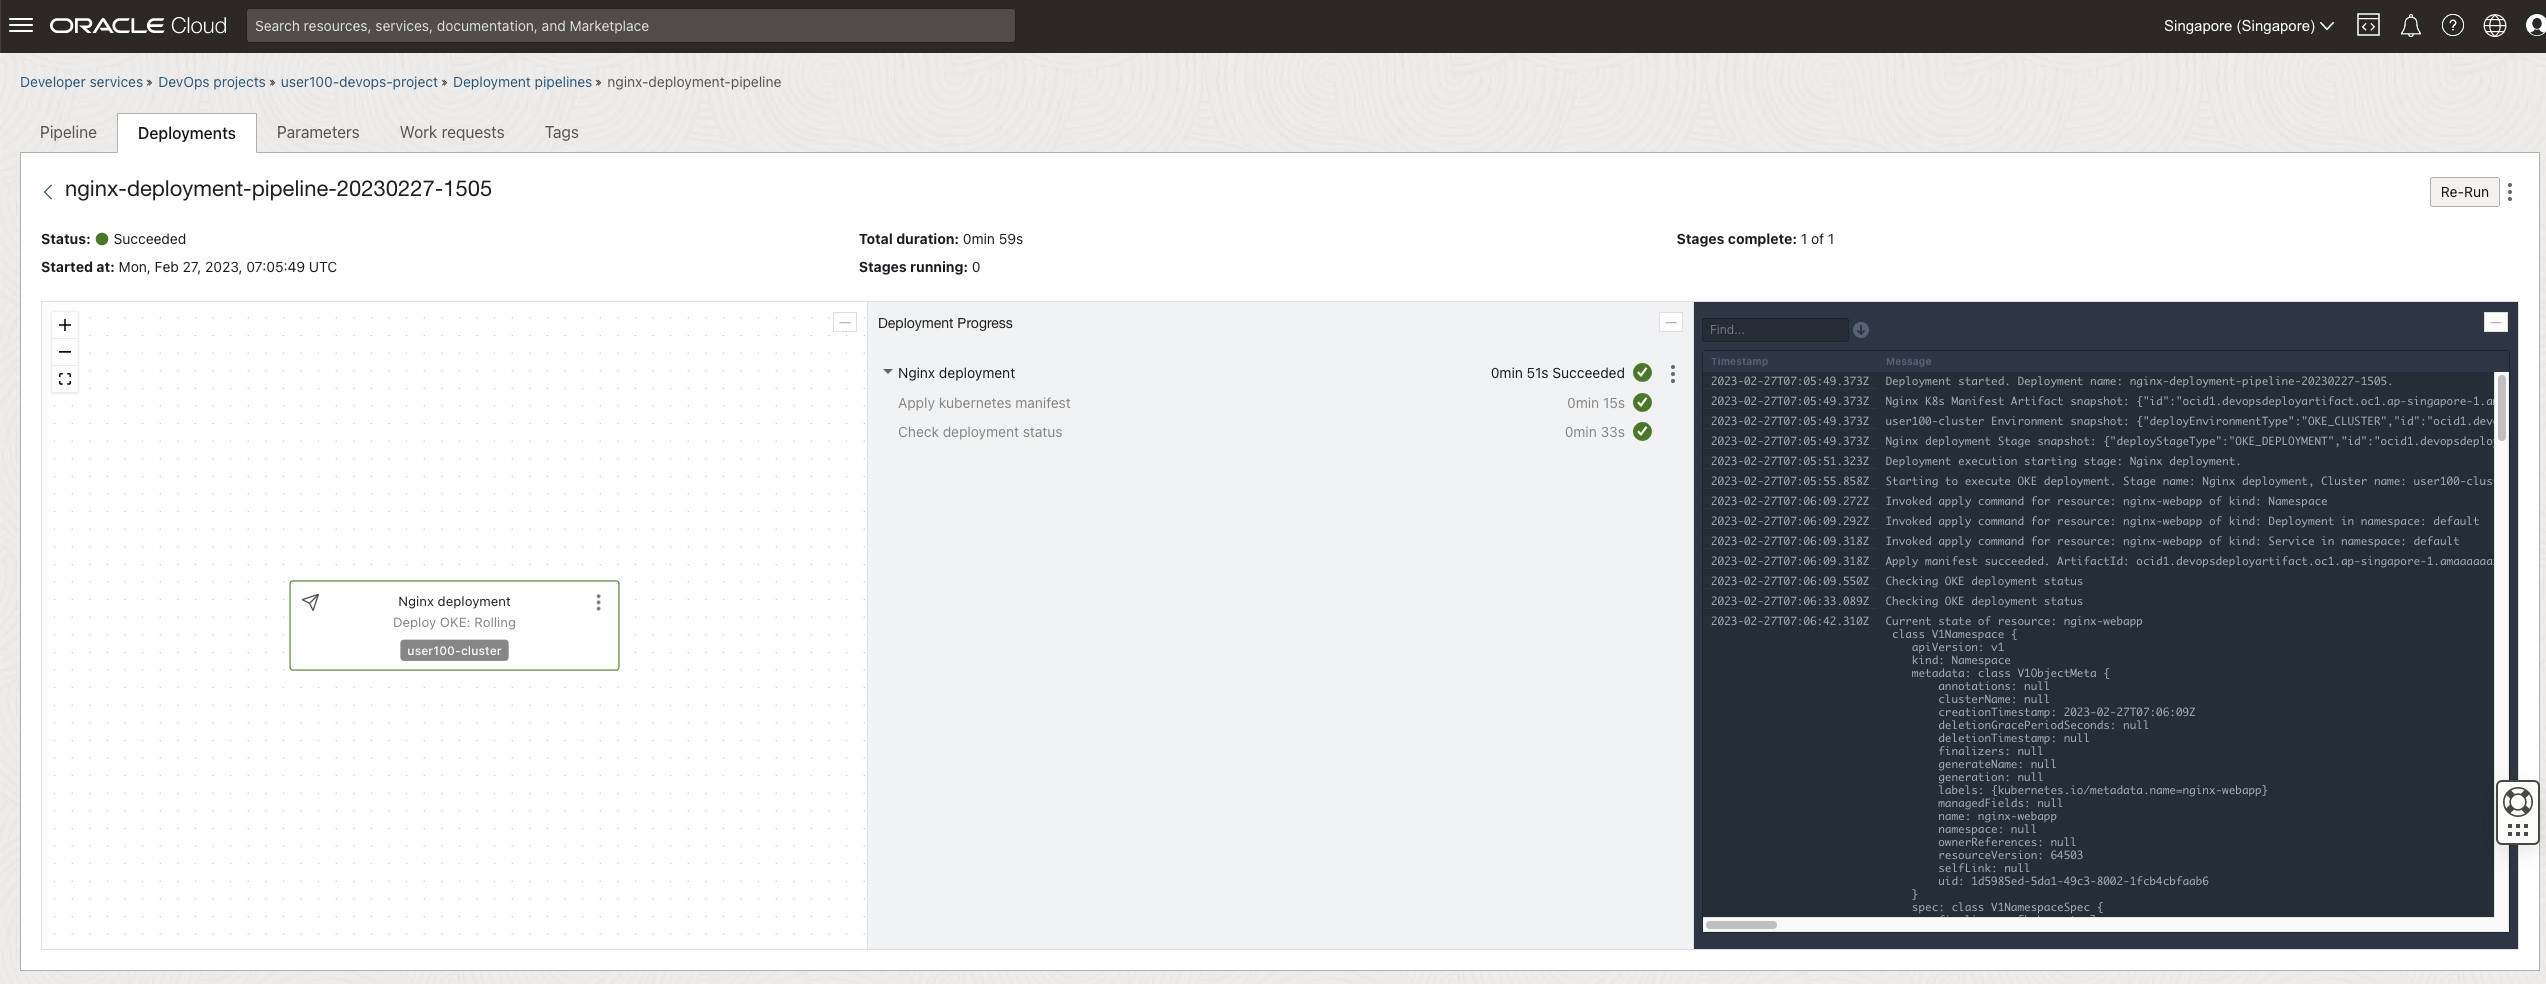Viewport: 2546px width, 984px height.
Task: Select the Deployments tab
Action: pos(187,133)
